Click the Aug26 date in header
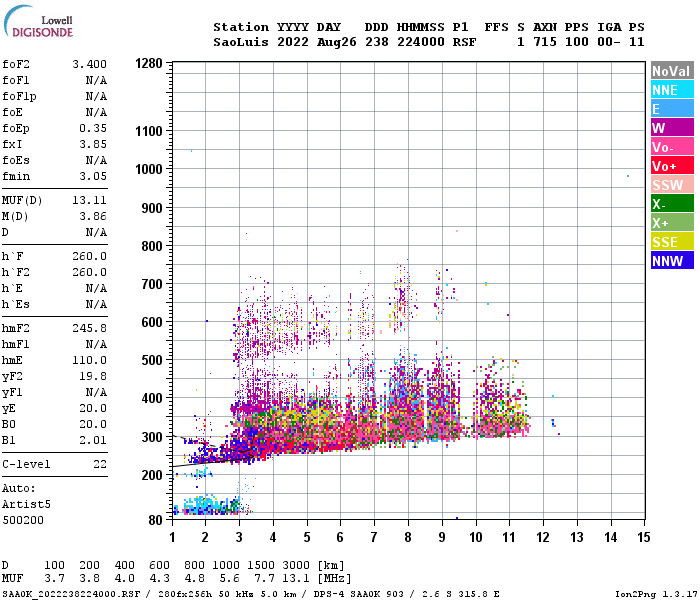 [x=337, y=42]
